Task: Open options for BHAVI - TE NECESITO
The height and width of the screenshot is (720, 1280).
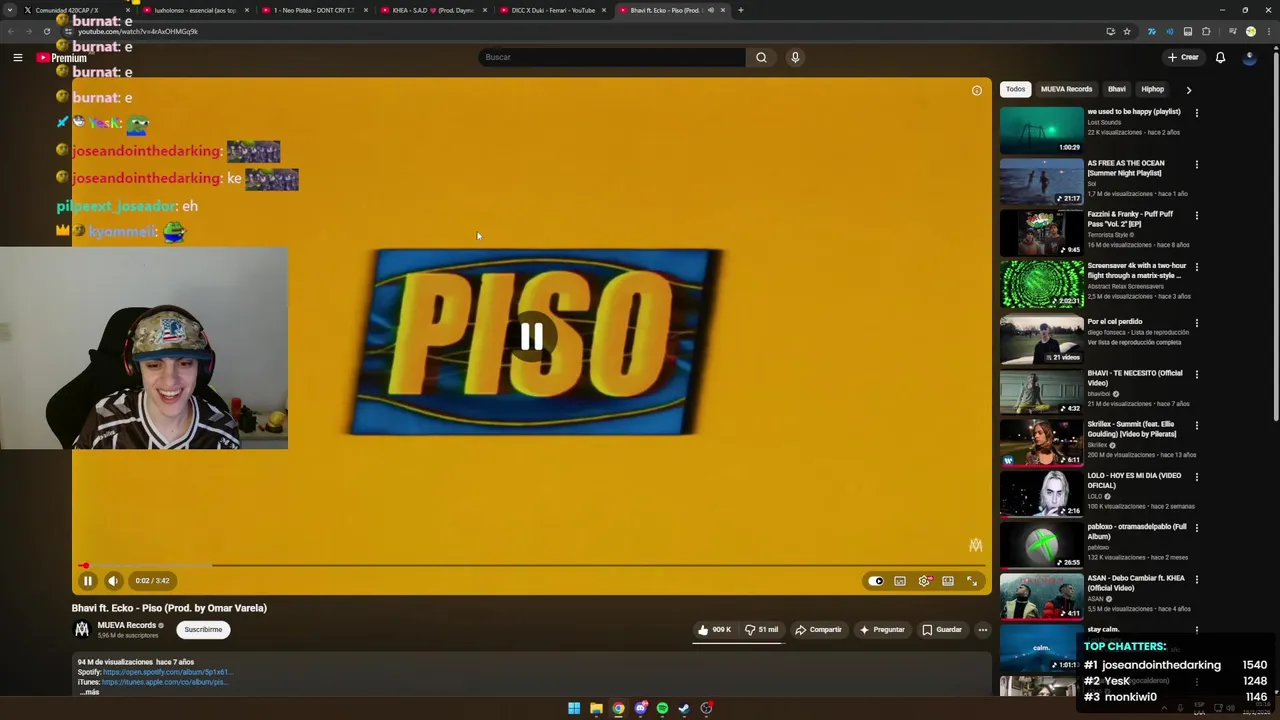Action: click(1196, 374)
